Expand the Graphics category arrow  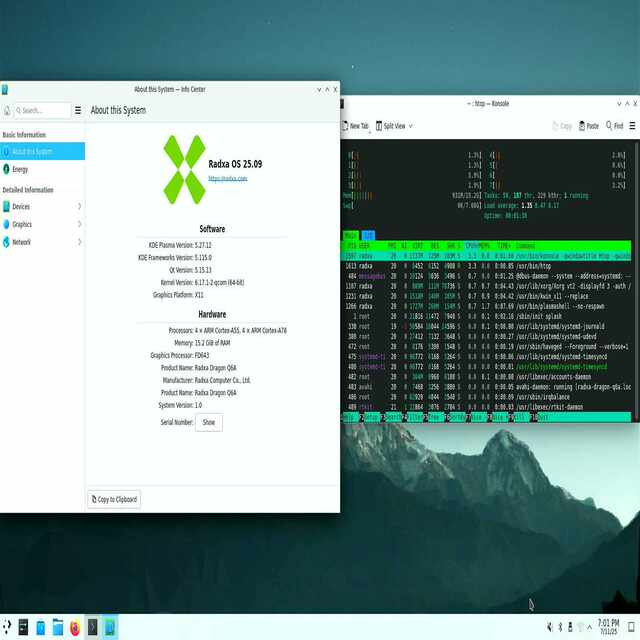pos(80,224)
